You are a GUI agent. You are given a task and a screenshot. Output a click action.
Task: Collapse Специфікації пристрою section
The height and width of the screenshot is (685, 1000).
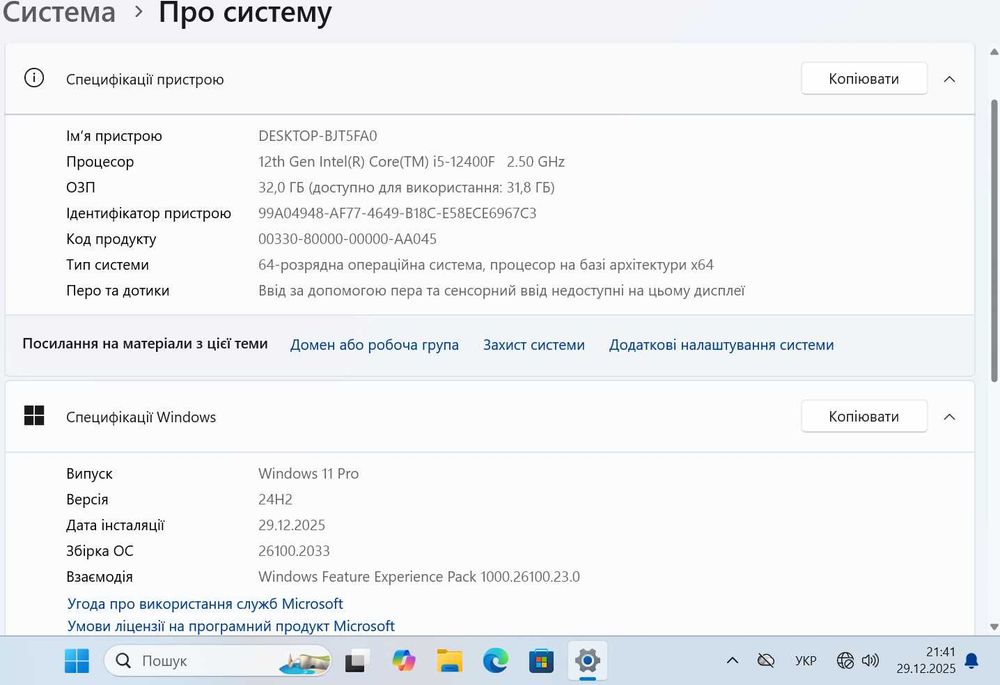click(x=949, y=79)
